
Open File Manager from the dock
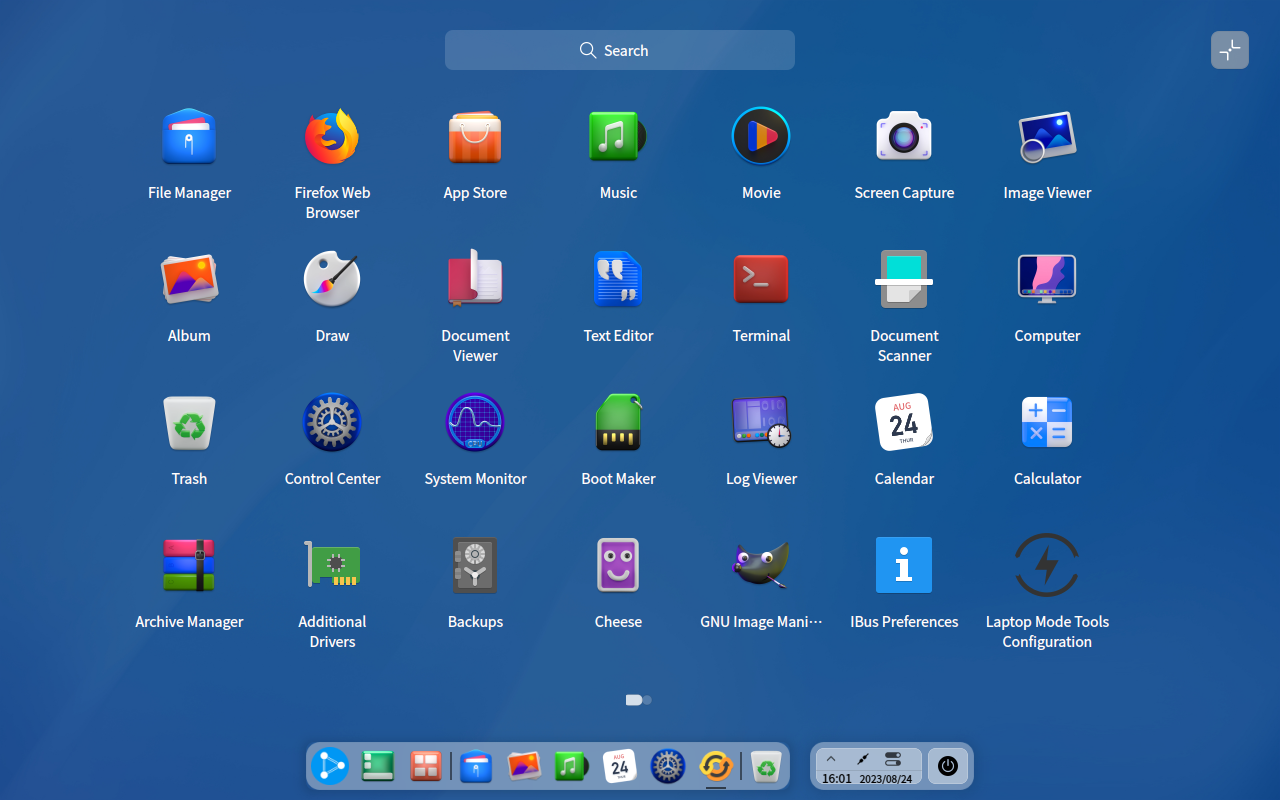(x=476, y=766)
